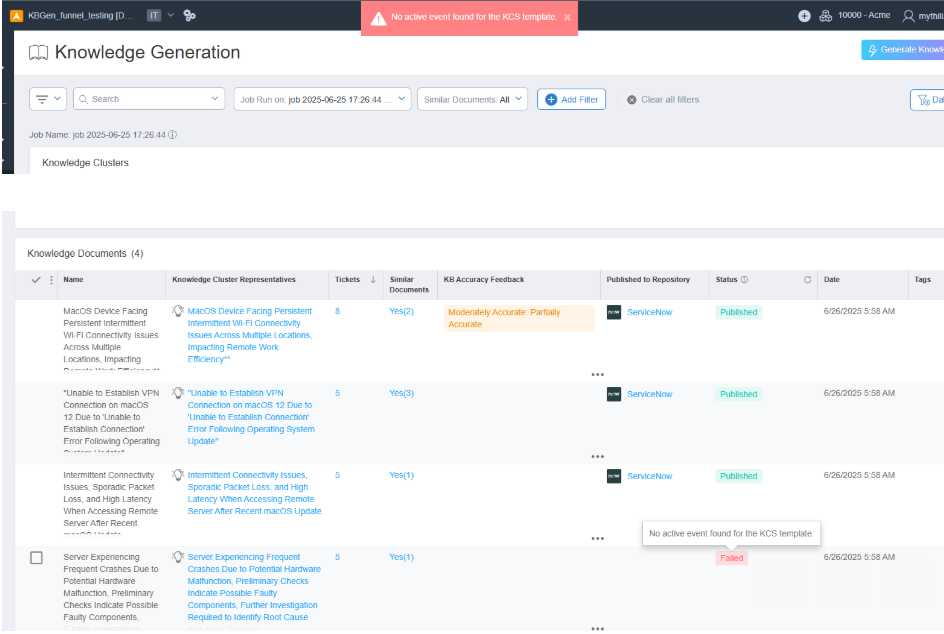Click Published status on MacOS Wi-Fi row
Image resolution: width=944 pixels, height=634 pixels.
739,312
